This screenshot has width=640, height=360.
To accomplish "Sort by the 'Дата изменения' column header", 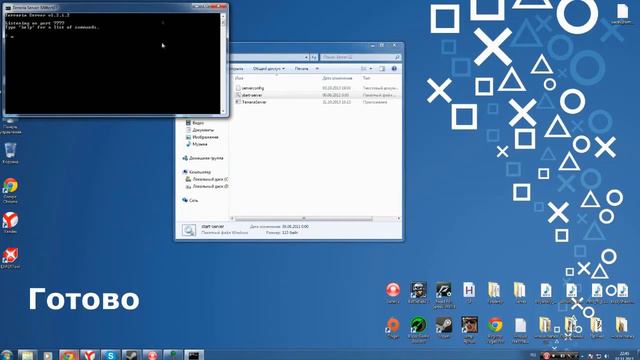I will [337, 78].
